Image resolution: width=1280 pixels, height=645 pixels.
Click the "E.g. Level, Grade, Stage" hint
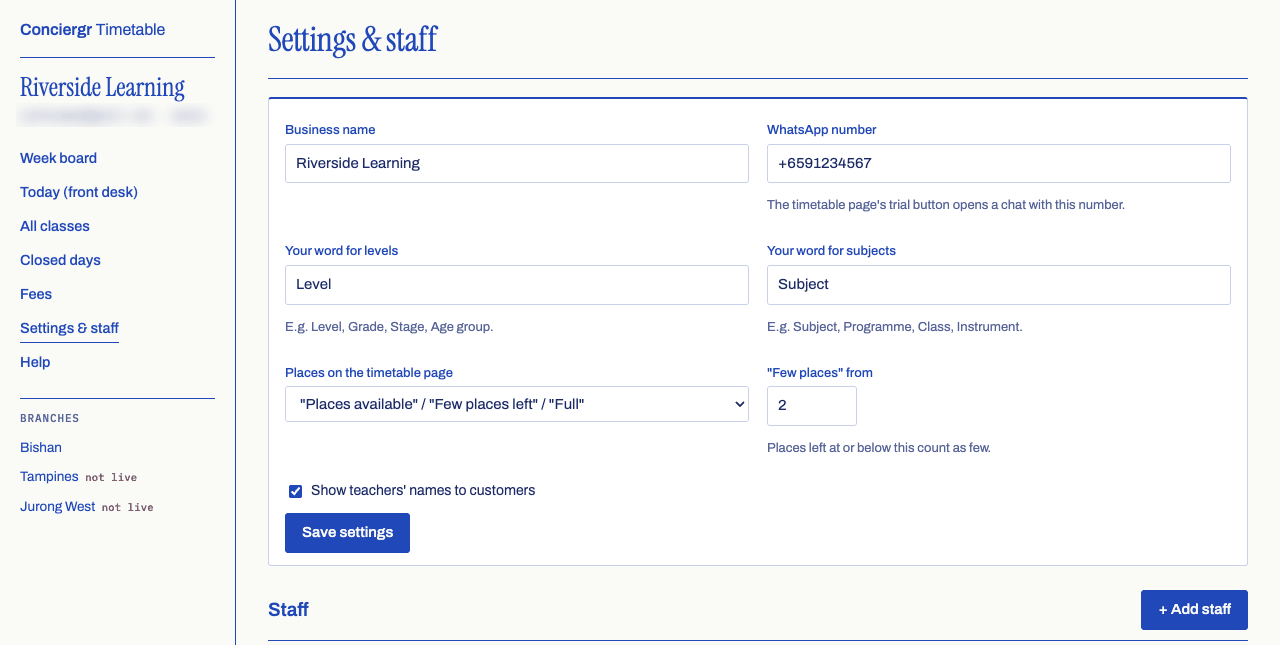(389, 327)
